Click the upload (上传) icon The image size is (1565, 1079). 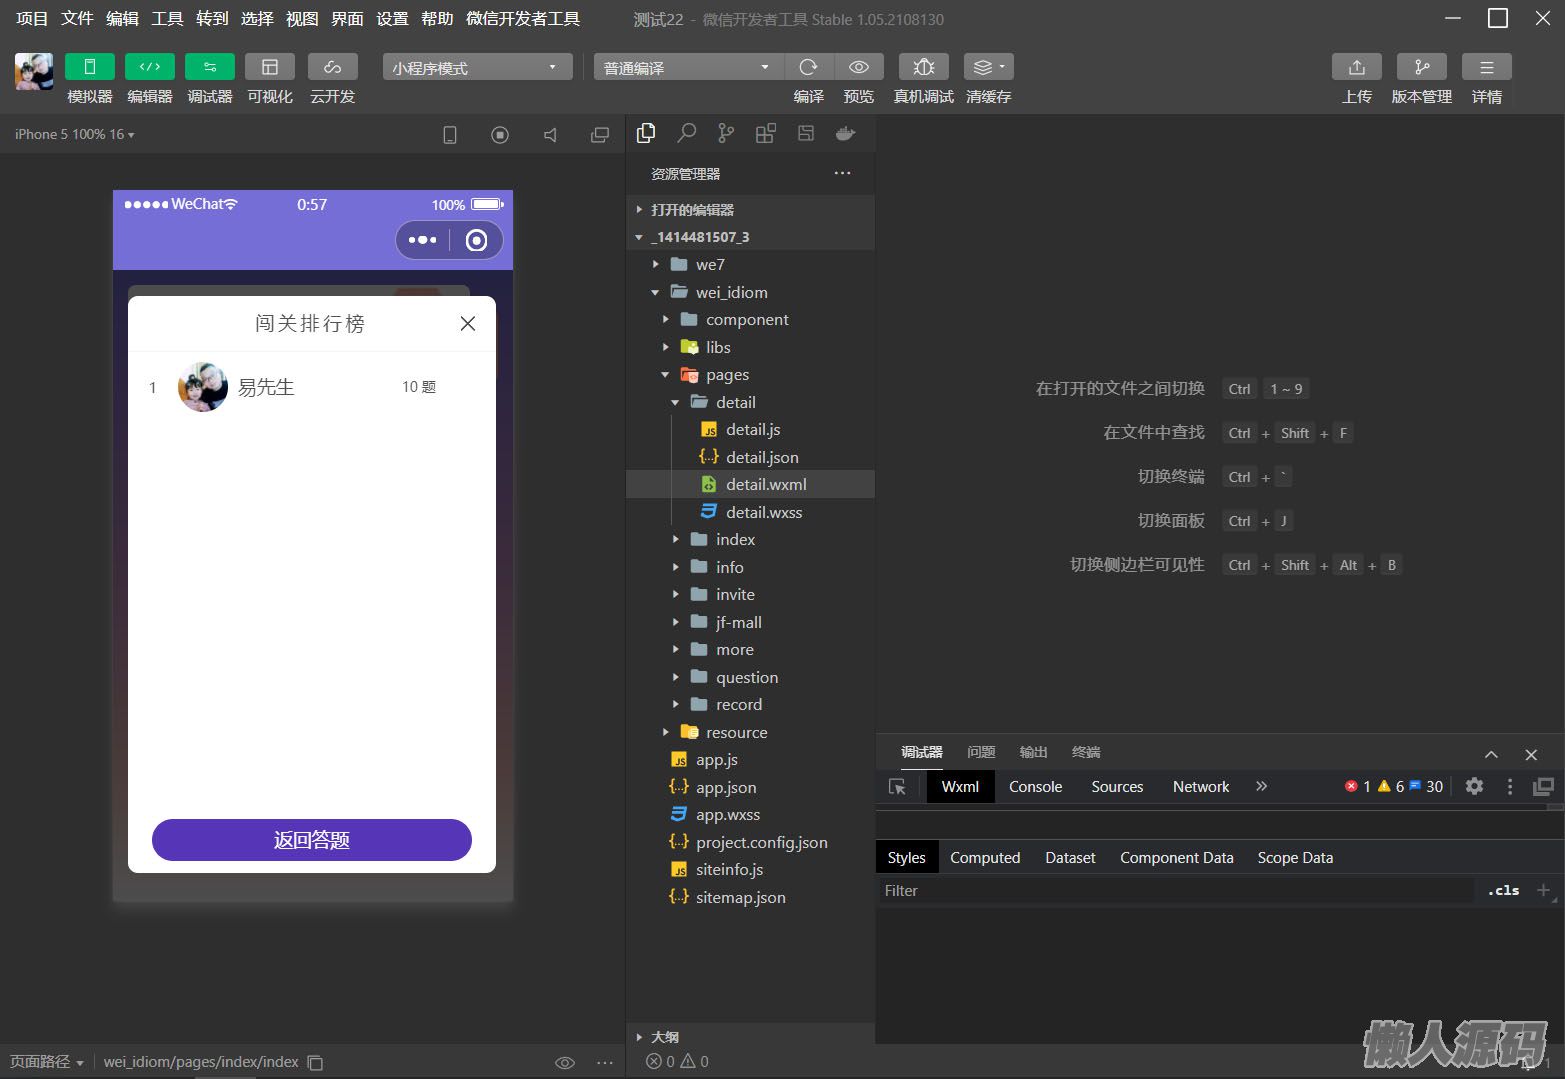(1356, 67)
